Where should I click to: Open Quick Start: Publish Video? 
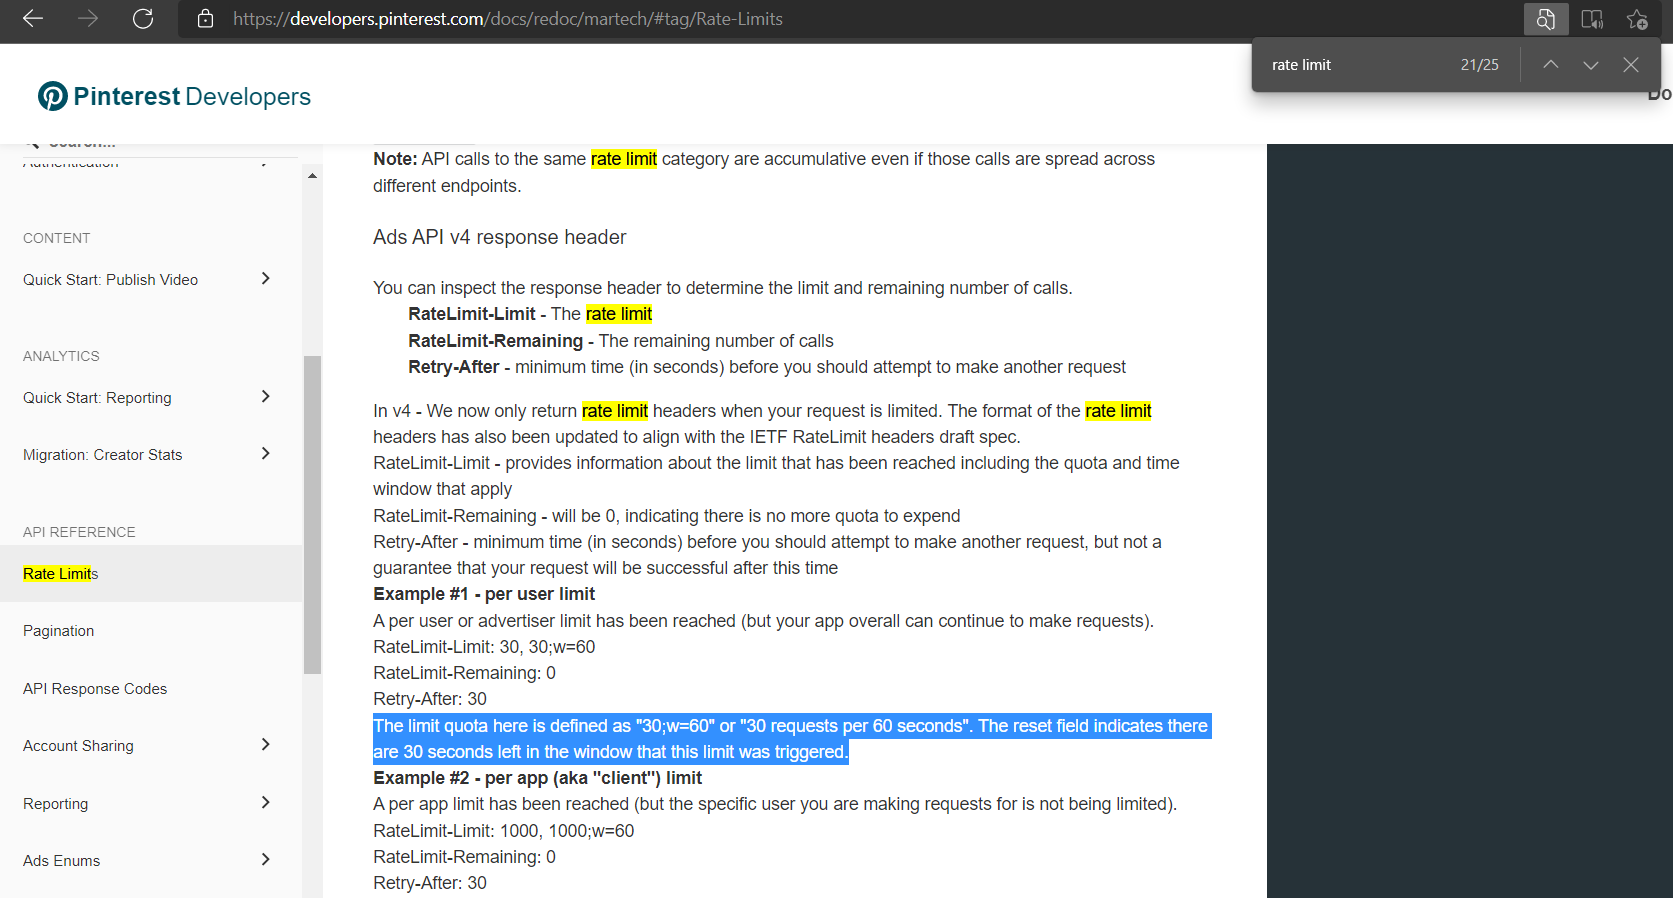click(x=111, y=280)
